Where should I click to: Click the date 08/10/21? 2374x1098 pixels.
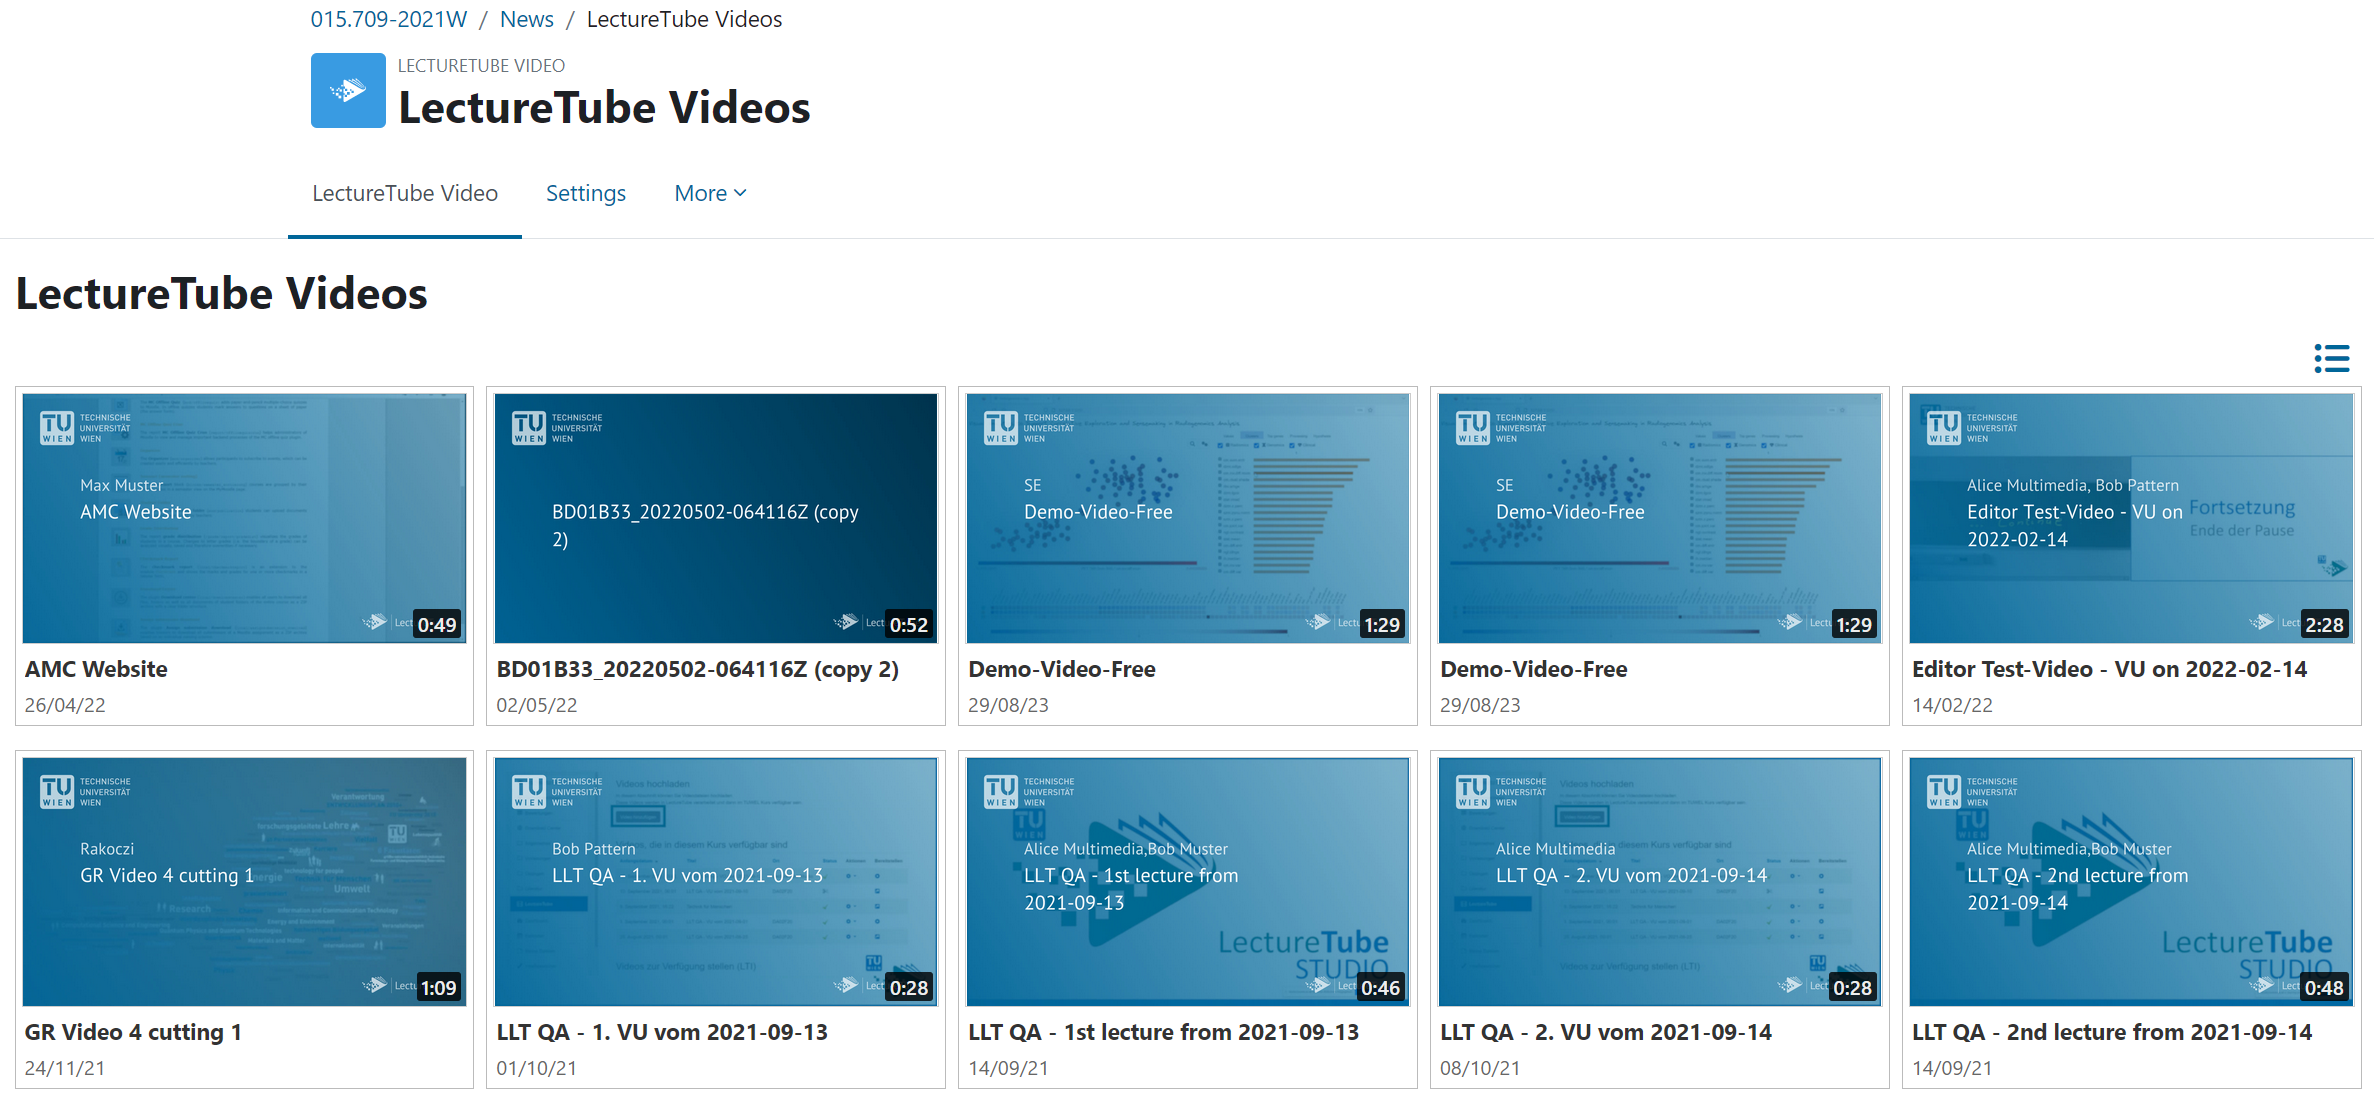coord(1480,1068)
